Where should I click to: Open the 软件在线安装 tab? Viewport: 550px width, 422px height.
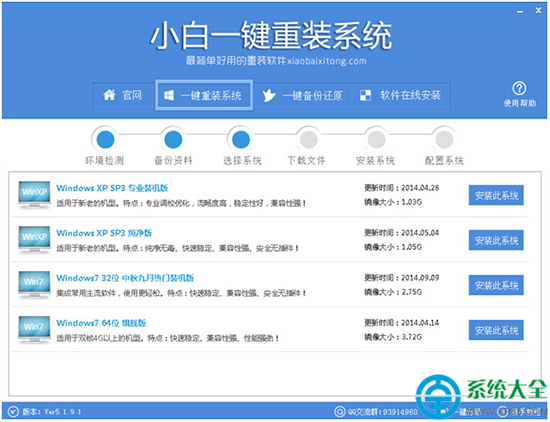coord(401,95)
